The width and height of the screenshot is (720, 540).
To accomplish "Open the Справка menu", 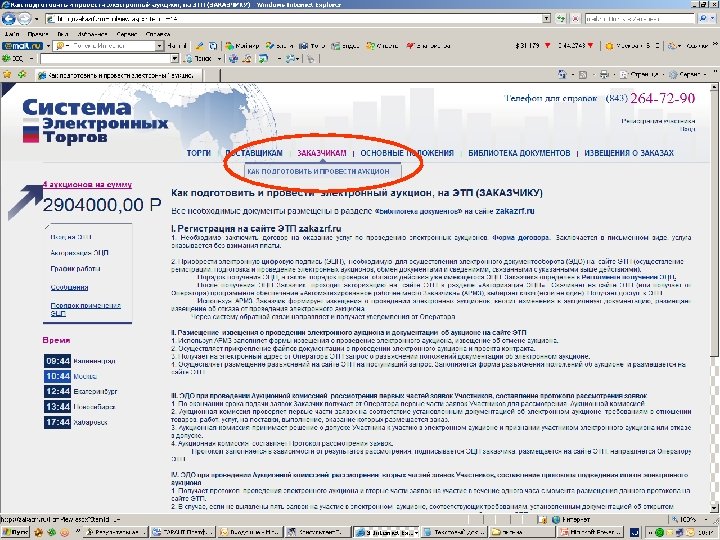I will (x=158, y=34).
